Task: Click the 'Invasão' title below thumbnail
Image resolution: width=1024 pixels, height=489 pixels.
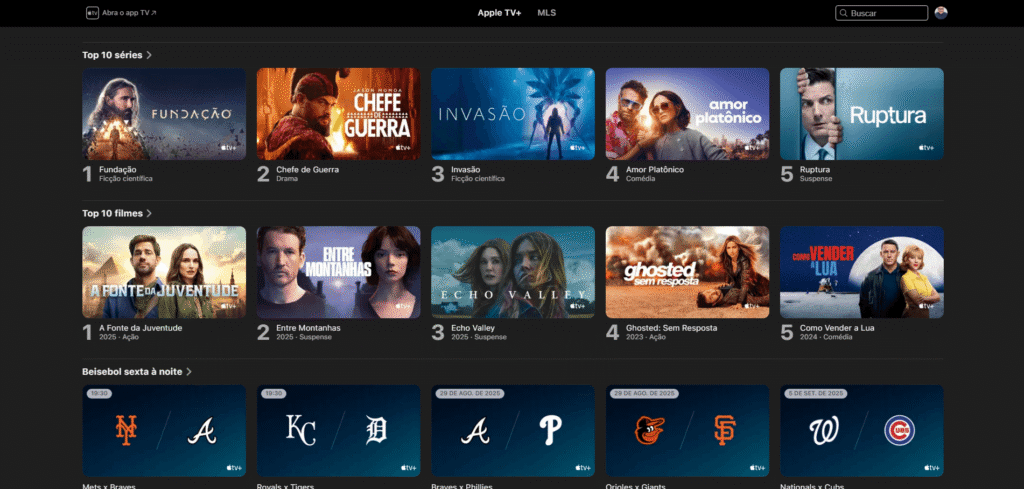Action: tap(466, 170)
